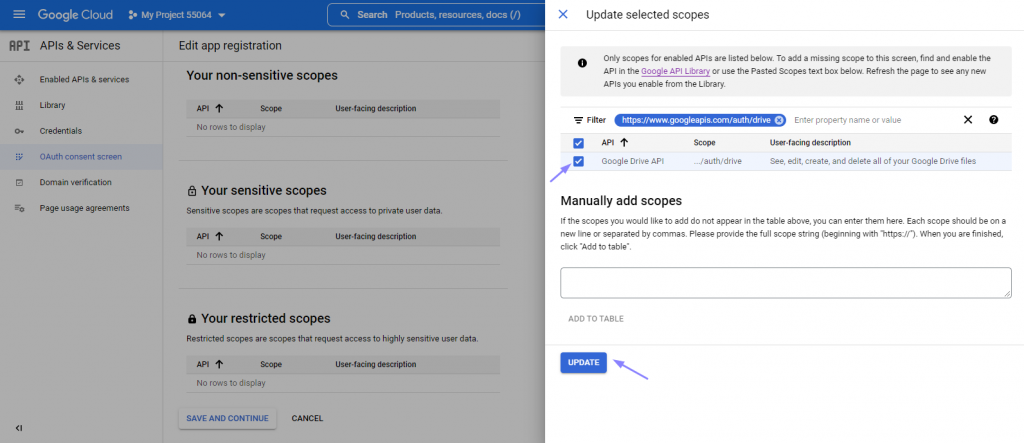Image resolution: width=1024 pixels, height=443 pixels.
Task: Click the Drive files description cell
Action: coord(872,161)
